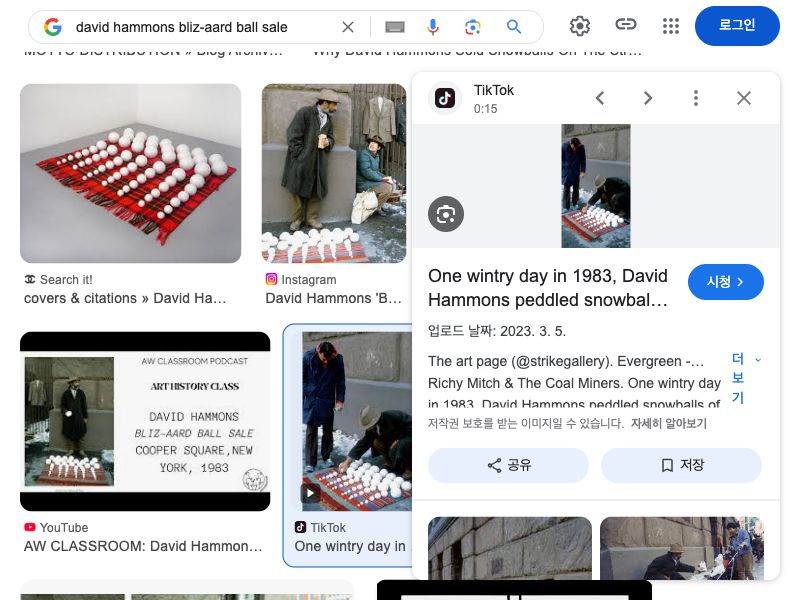
Task: Search inside the image with the Lens button
Action: coord(446,214)
